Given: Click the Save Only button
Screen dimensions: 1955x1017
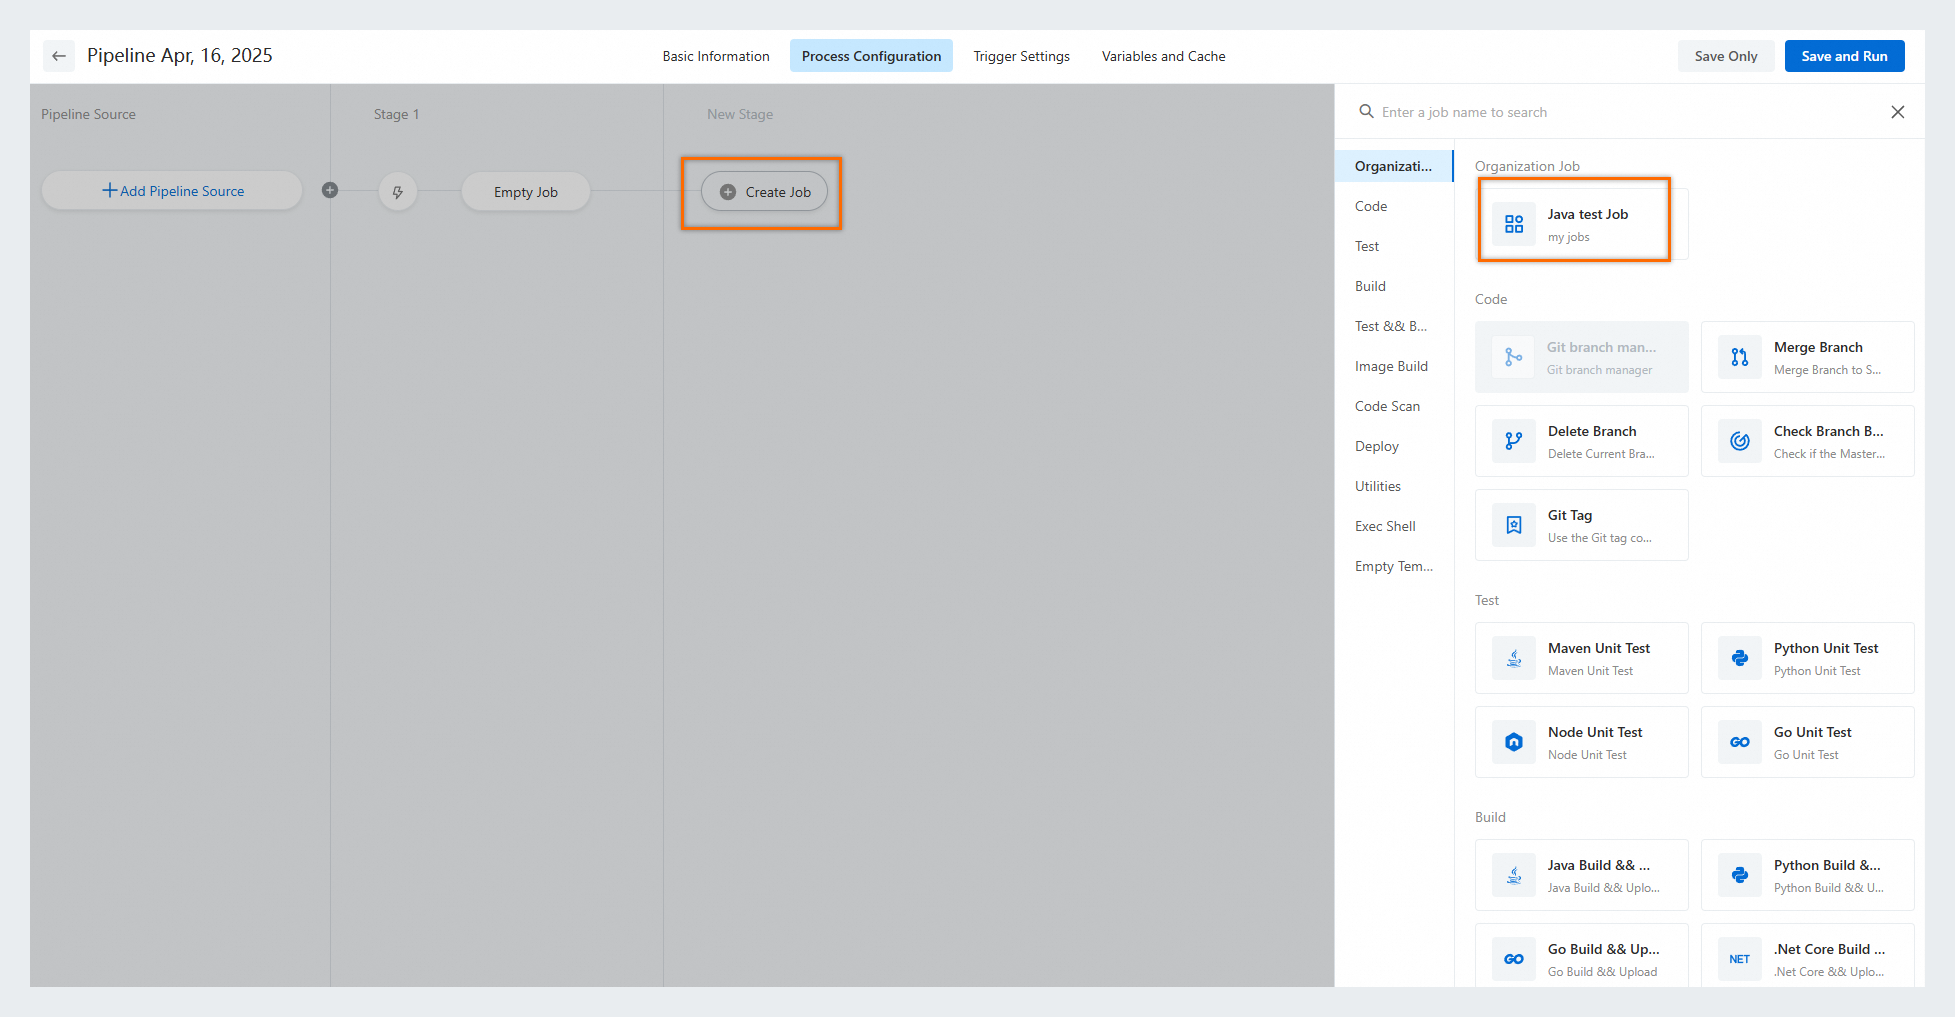Looking at the screenshot, I should (1726, 56).
